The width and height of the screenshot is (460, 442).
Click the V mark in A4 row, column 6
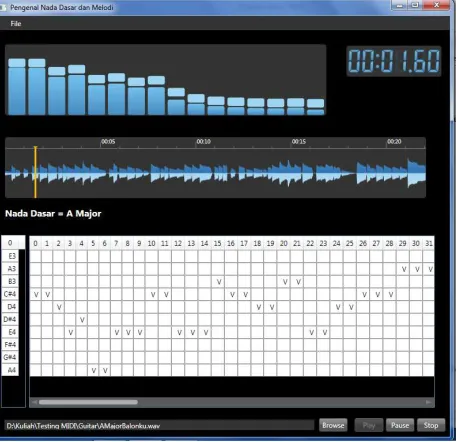[105, 371]
